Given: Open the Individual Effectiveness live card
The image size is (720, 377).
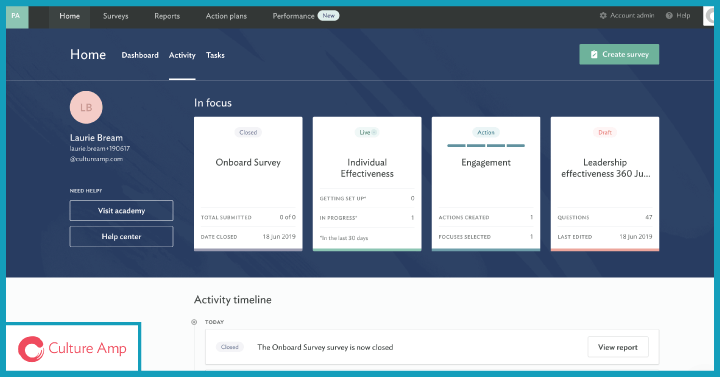Looking at the screenshot, I should click(x=367, y=184).
